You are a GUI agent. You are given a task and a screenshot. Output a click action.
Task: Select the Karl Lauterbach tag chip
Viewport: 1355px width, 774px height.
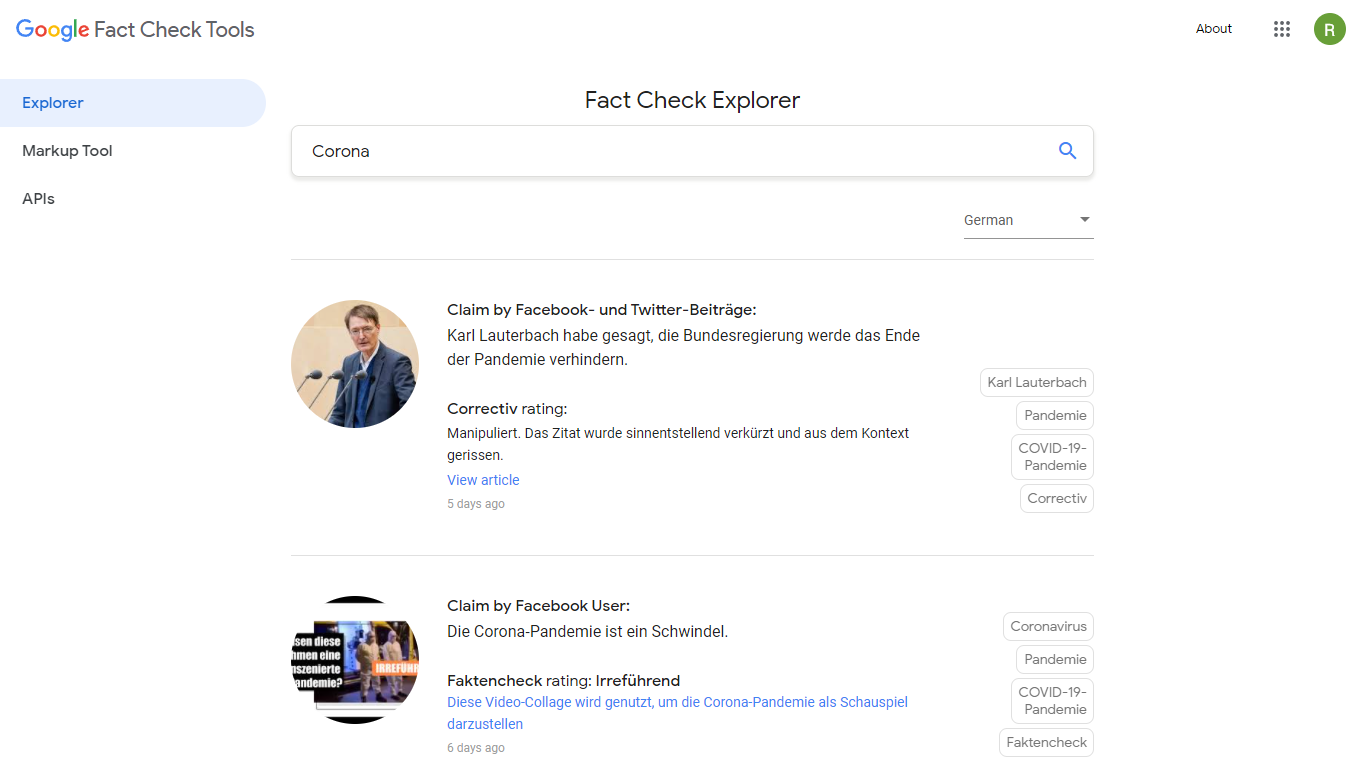pyautogui.click(x=1036, y=382)
